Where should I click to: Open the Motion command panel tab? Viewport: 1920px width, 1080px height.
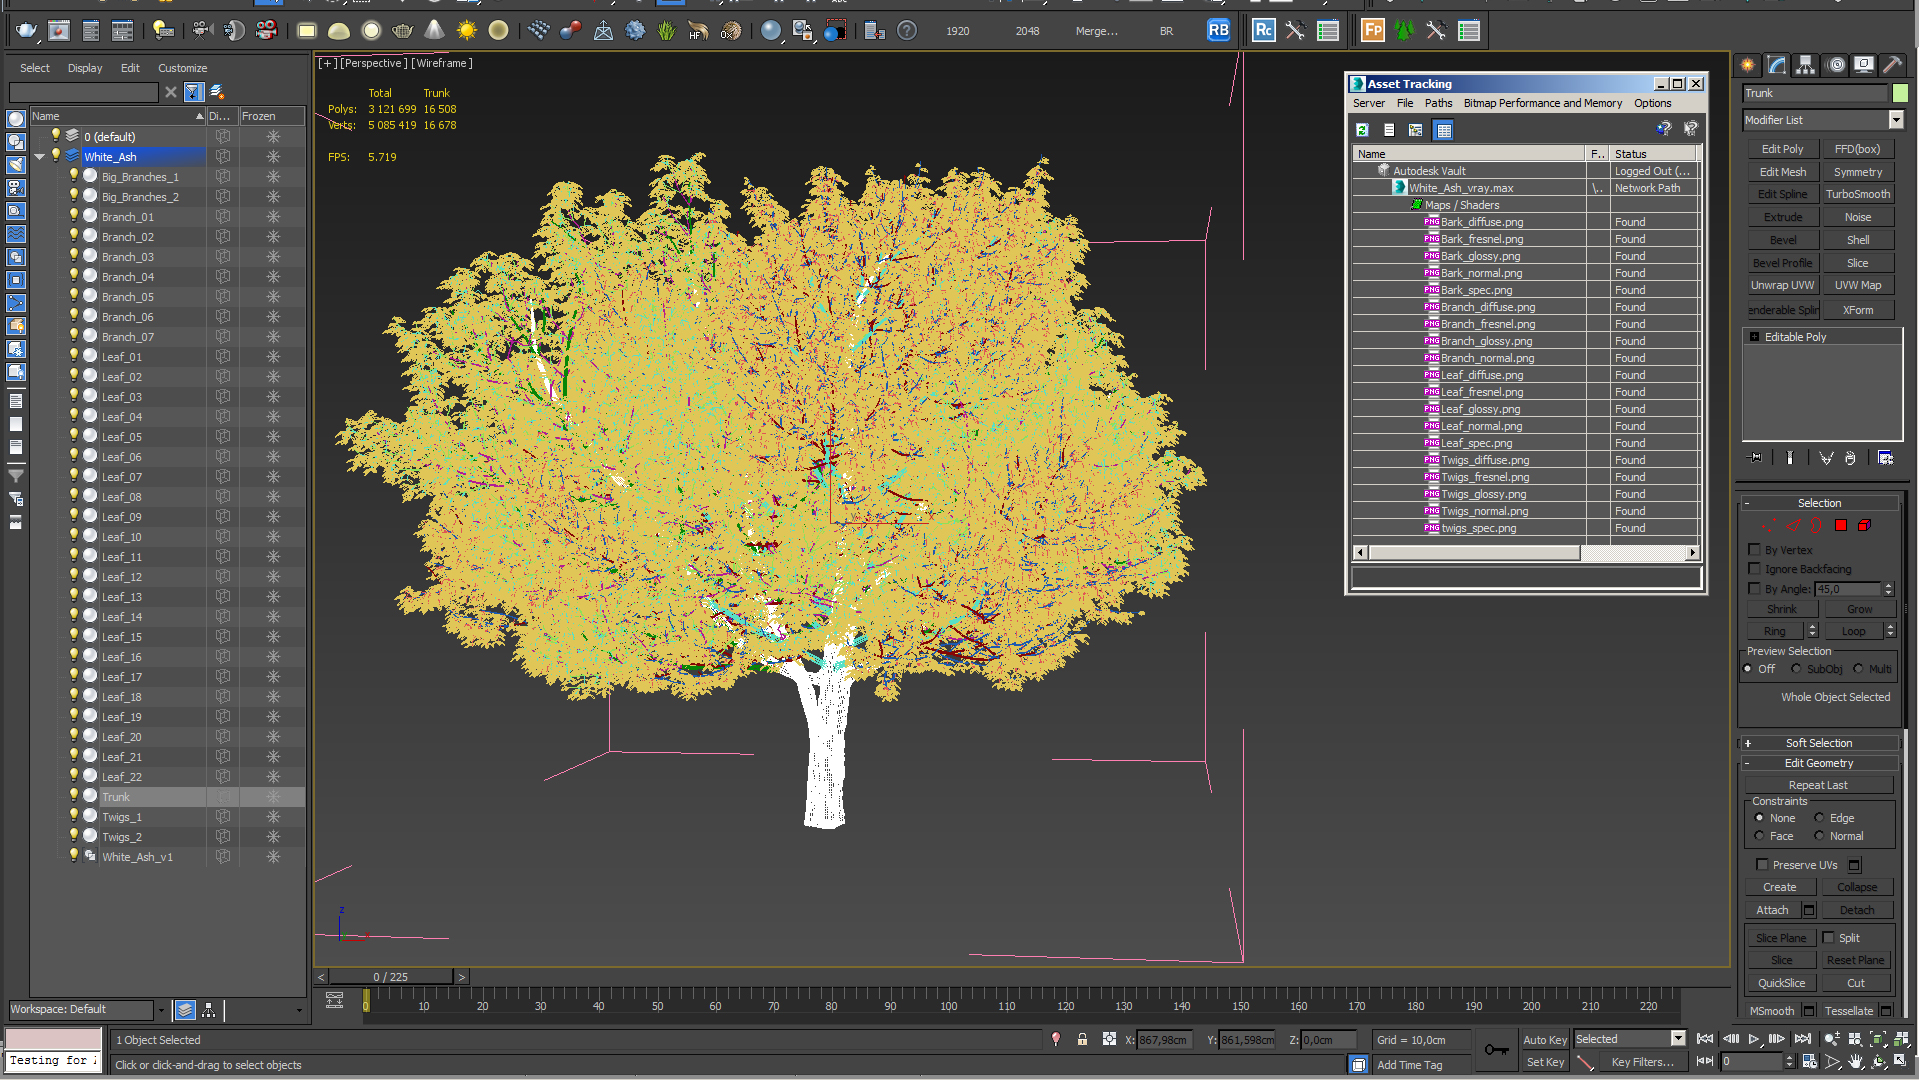pos(1836,65)
